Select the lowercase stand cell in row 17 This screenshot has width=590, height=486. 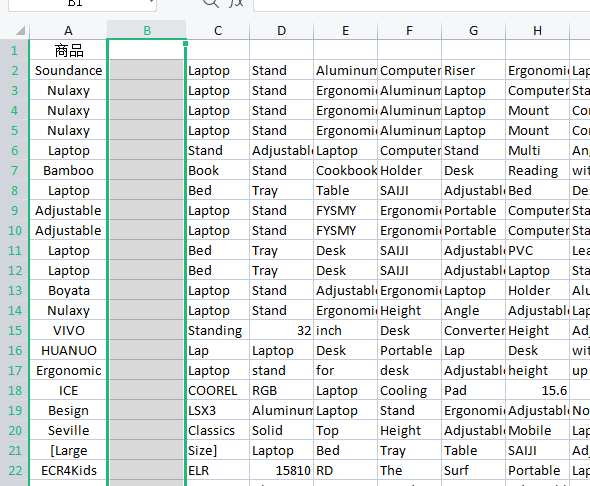coord(281,371)
